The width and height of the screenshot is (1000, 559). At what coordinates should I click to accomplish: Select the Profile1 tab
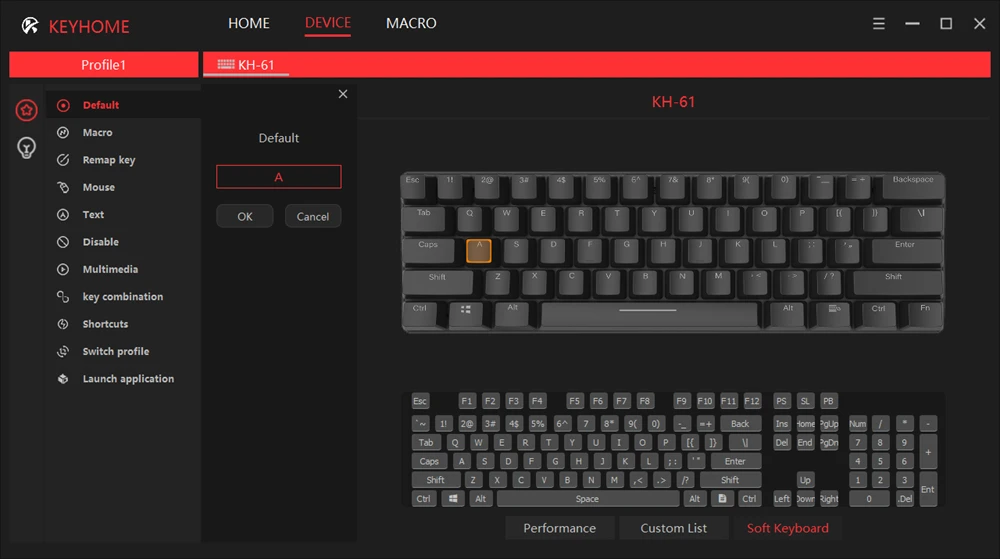coord(103,65)
